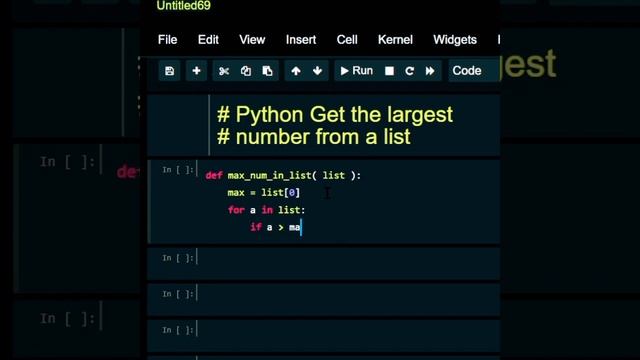The height and width of the screenshot is (360, 640).
Task: Open the Edit menu
Action: coord(208,40)
